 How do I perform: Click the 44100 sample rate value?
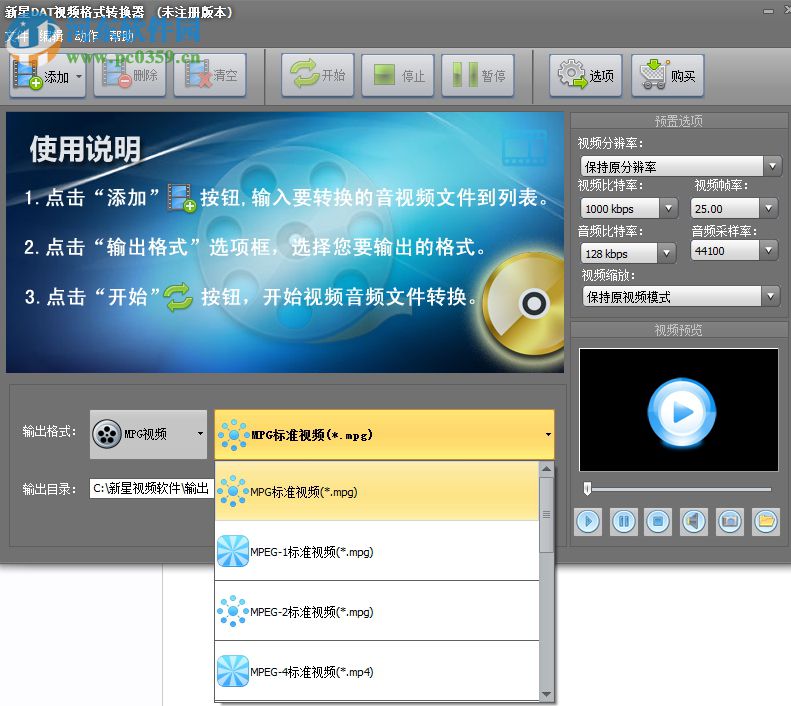[x=725, y=250]
